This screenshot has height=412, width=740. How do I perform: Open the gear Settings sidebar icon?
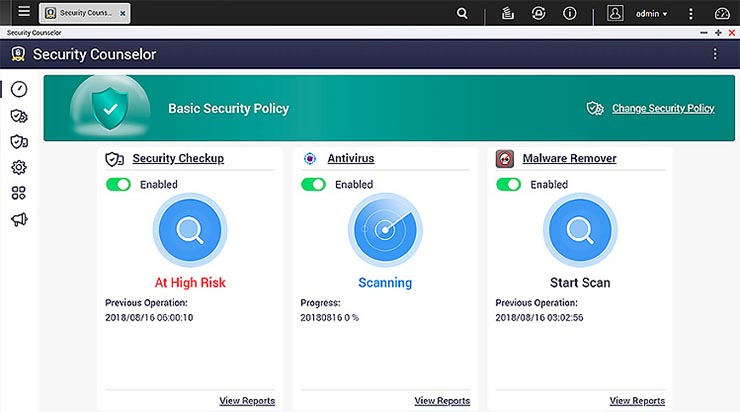(x=18, y=168)
